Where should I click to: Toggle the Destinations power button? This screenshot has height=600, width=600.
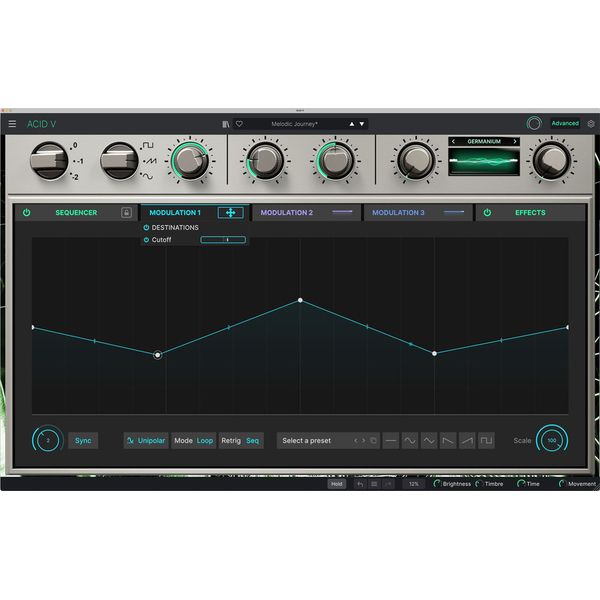click(146, 228)
